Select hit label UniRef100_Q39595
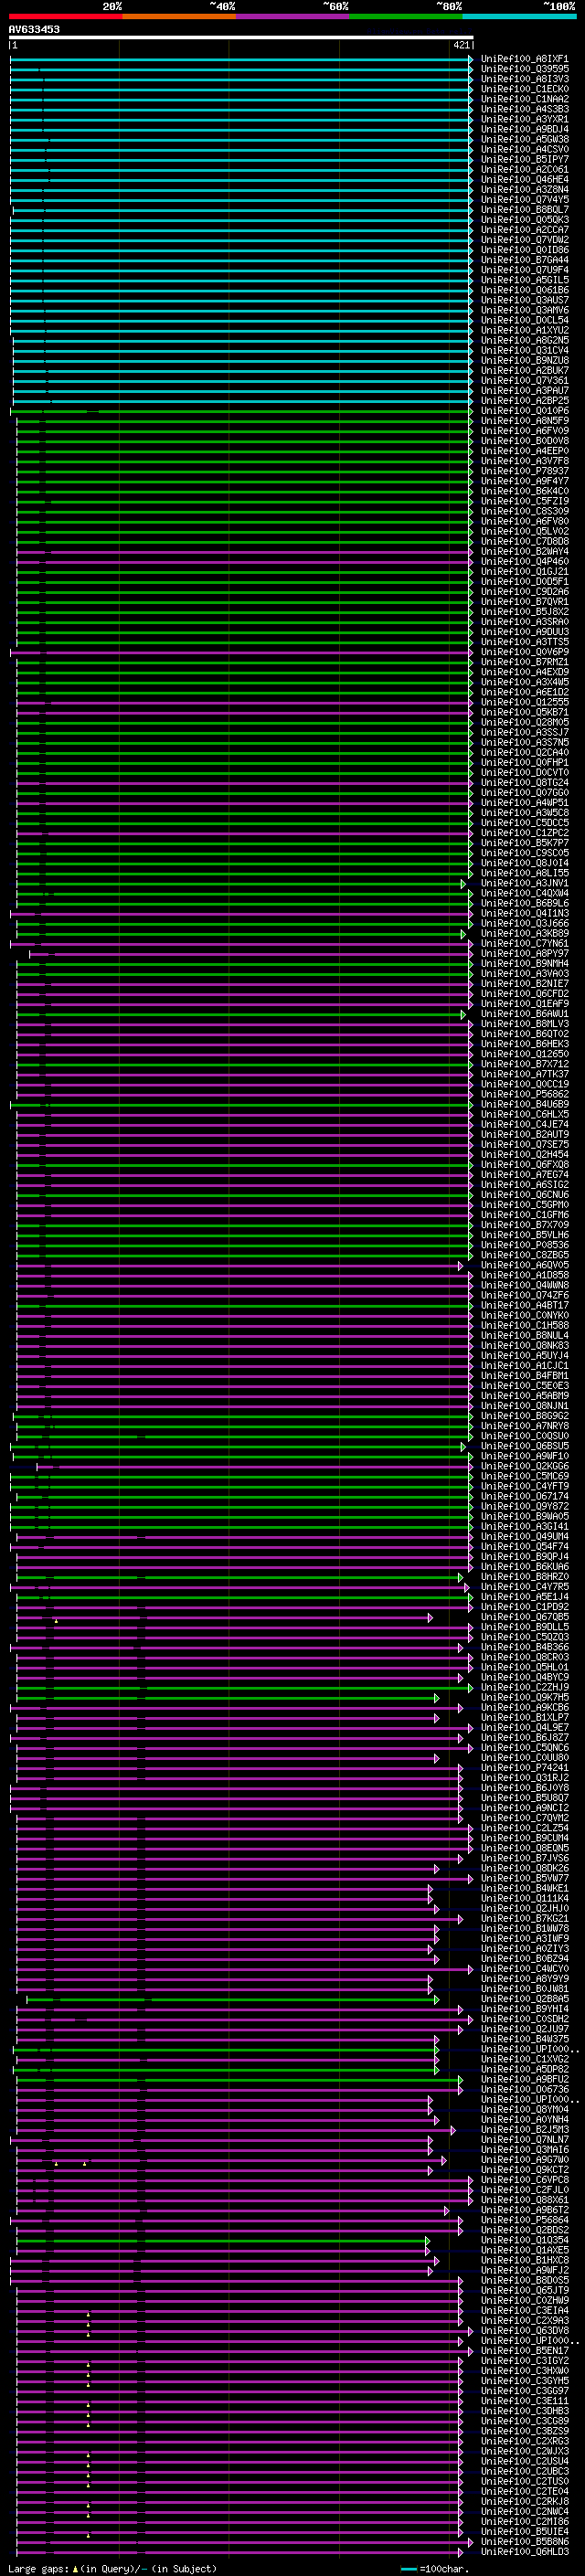 click(x=525, y=69)
